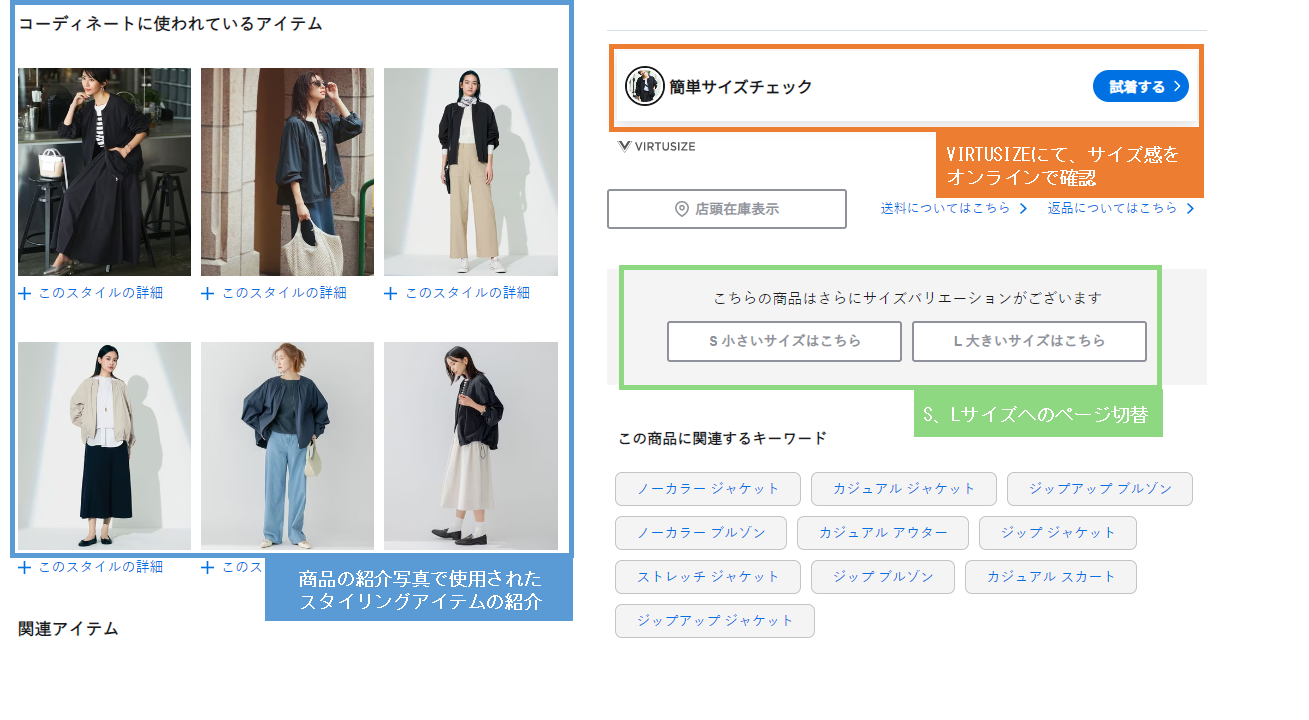
Task: Click the plus icon under navy jacket with mesh bag
Action: click(x=208, y=294)
